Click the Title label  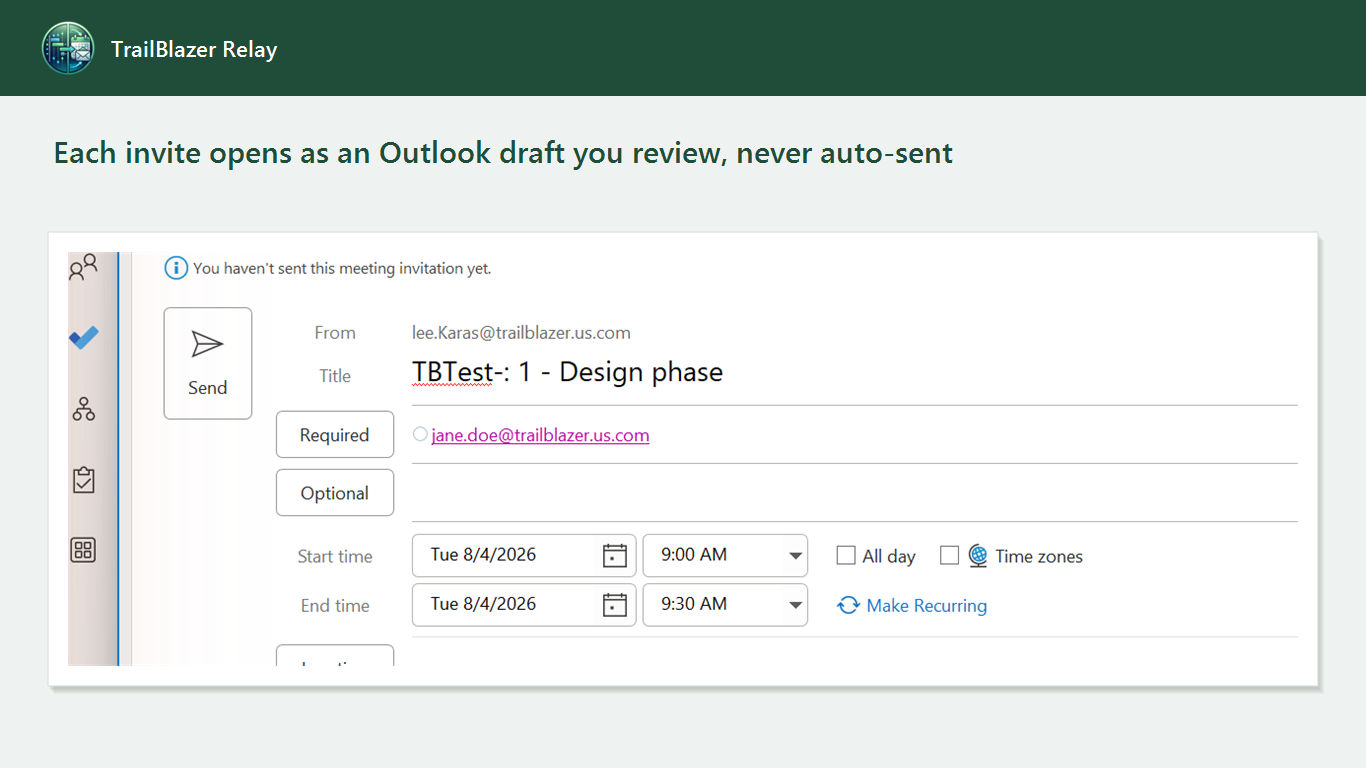[x=335, y=376]
